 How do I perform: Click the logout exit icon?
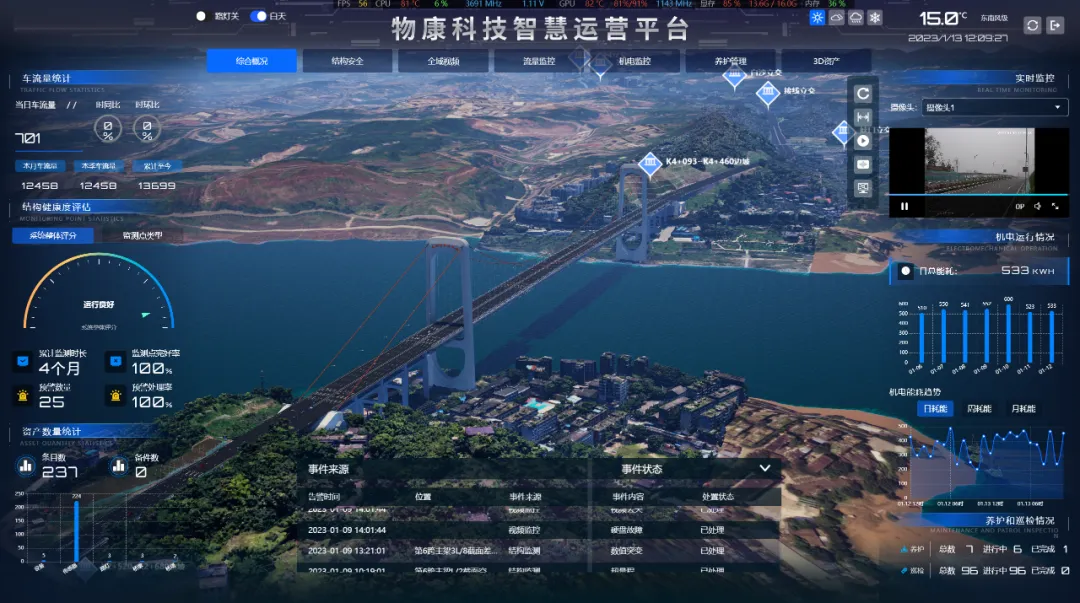[1054, 25]
